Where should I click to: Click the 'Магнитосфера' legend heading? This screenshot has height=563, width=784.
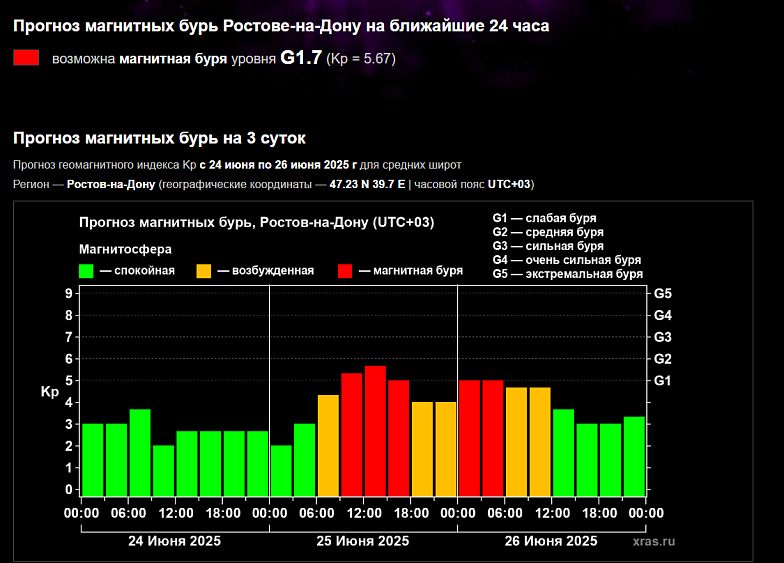(125, 249)
